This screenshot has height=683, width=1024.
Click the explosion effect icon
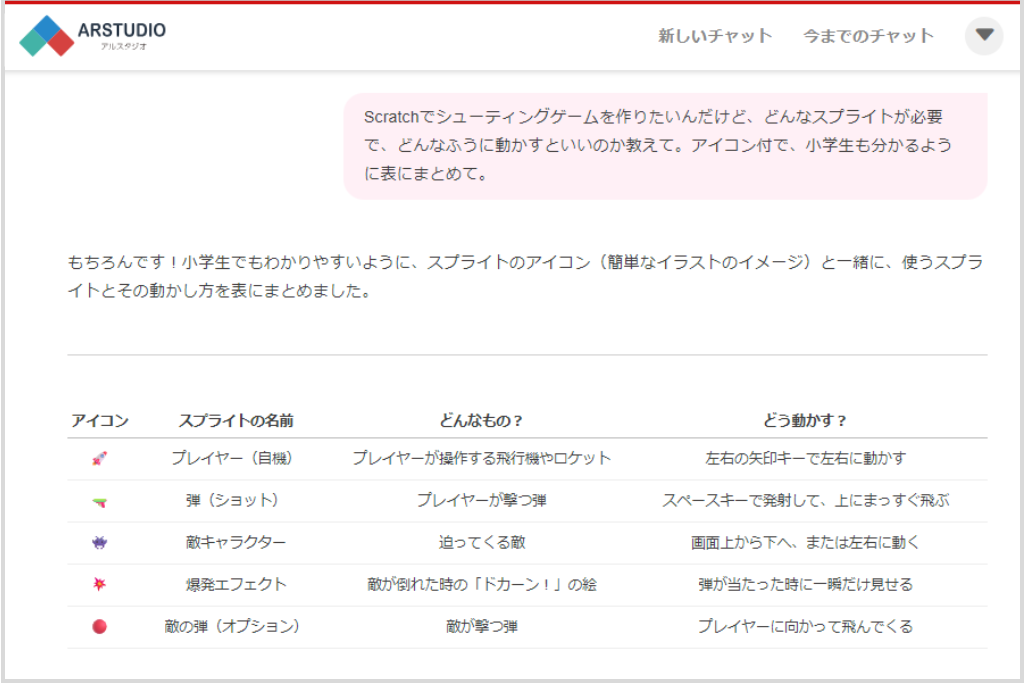pyautogui.click(x=99, y=585)
